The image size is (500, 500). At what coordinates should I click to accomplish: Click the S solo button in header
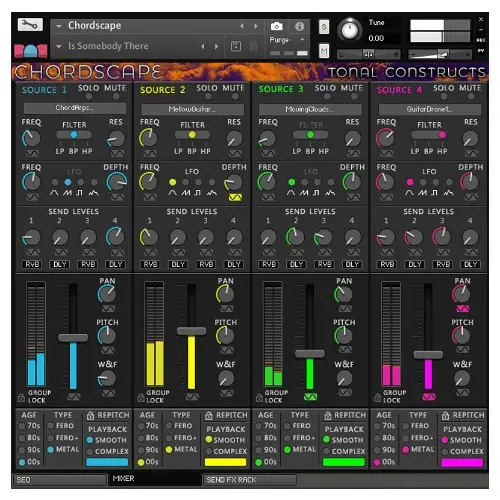click(x=324, y=27)
